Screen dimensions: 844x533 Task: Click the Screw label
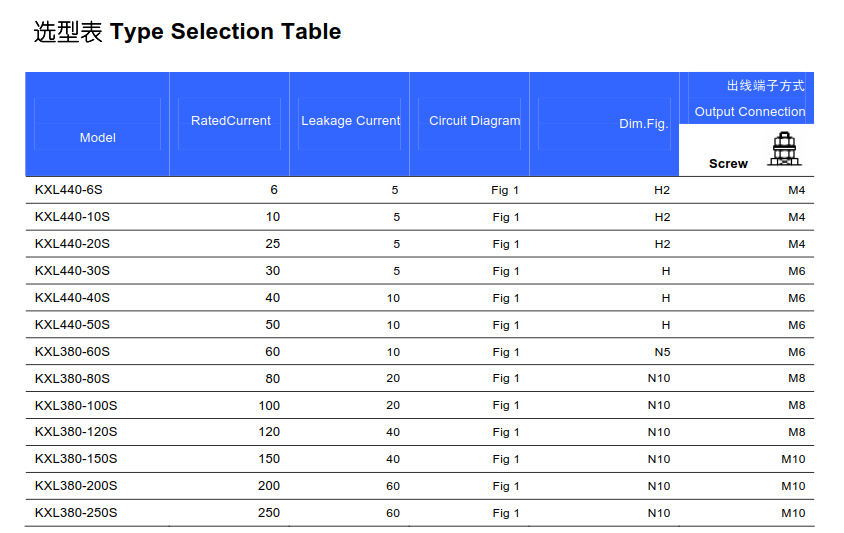coord(728,164)
